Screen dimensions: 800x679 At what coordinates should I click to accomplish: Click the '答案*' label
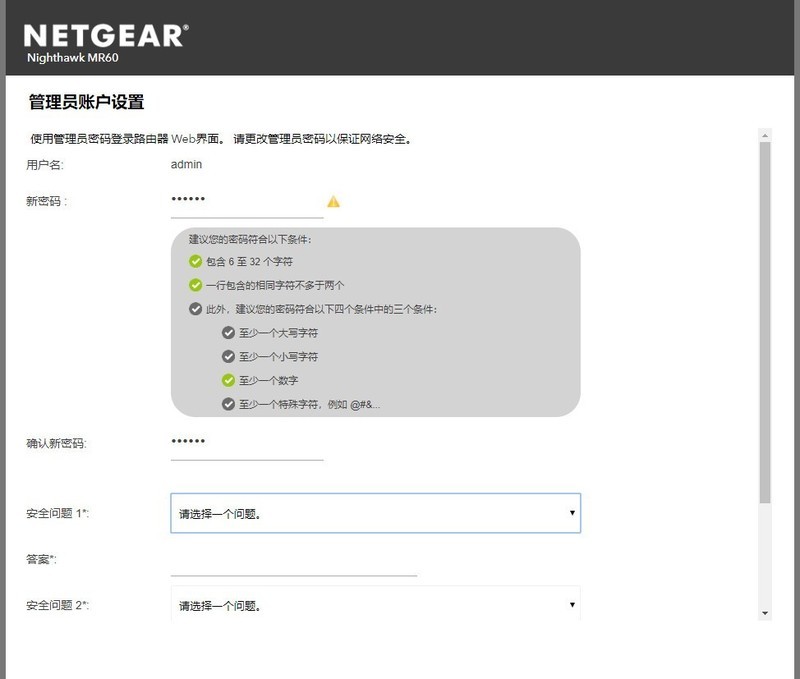pos(41,560)
